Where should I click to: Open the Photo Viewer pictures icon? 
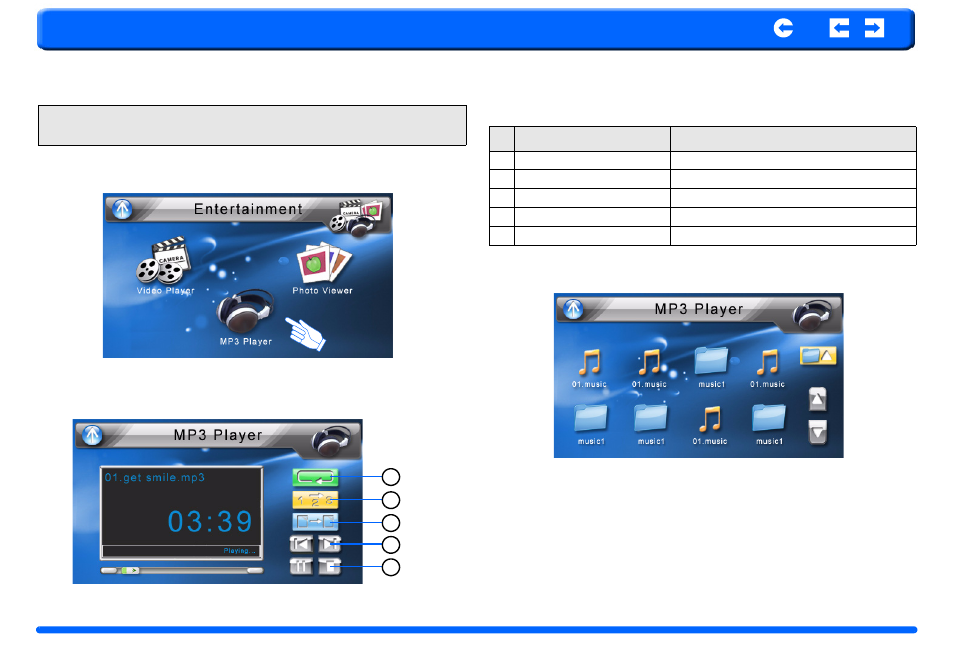pos(323,263)
